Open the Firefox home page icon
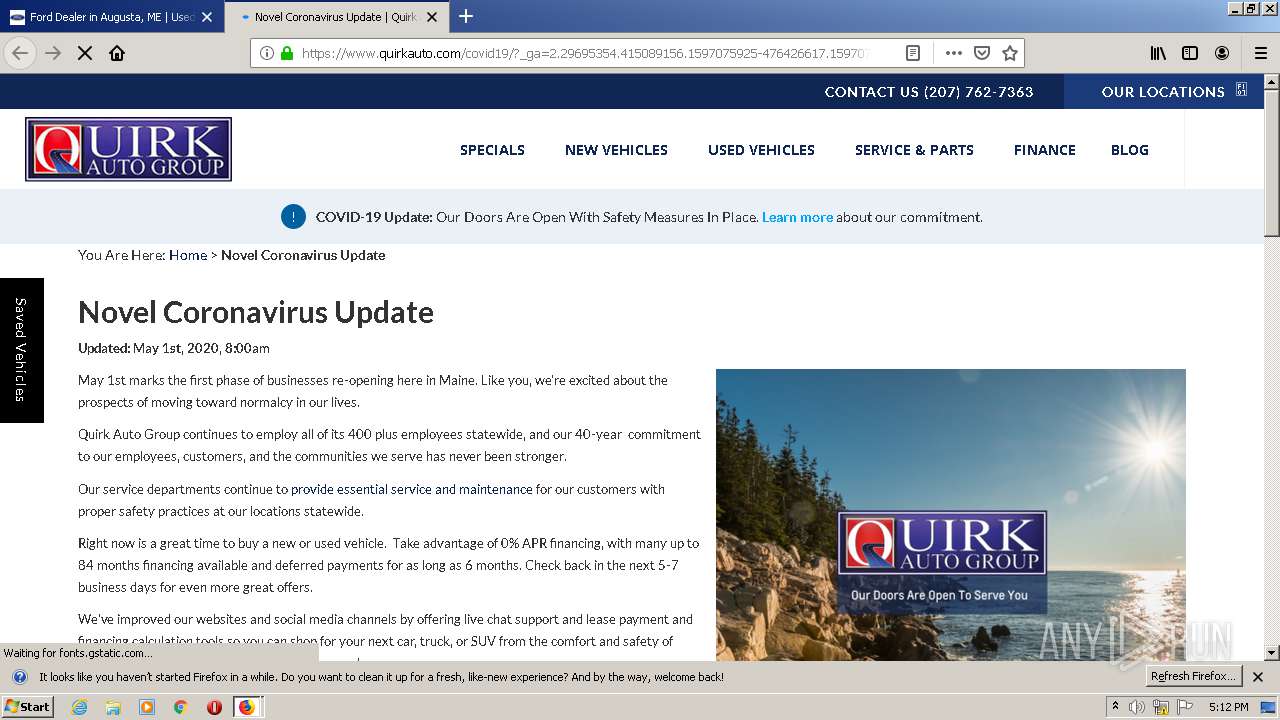This screenshot has width=1280, height=720. (x=117, y=53)
